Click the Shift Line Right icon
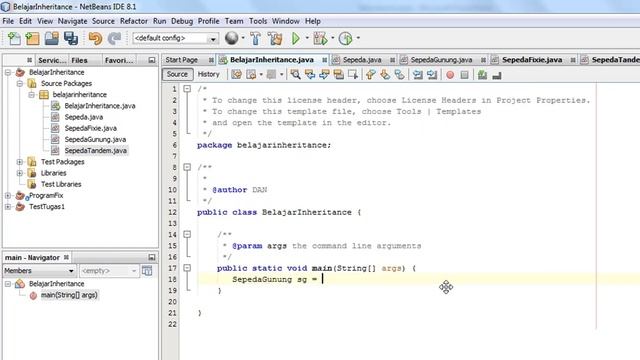Screen dimensions: 640x360 432,74
